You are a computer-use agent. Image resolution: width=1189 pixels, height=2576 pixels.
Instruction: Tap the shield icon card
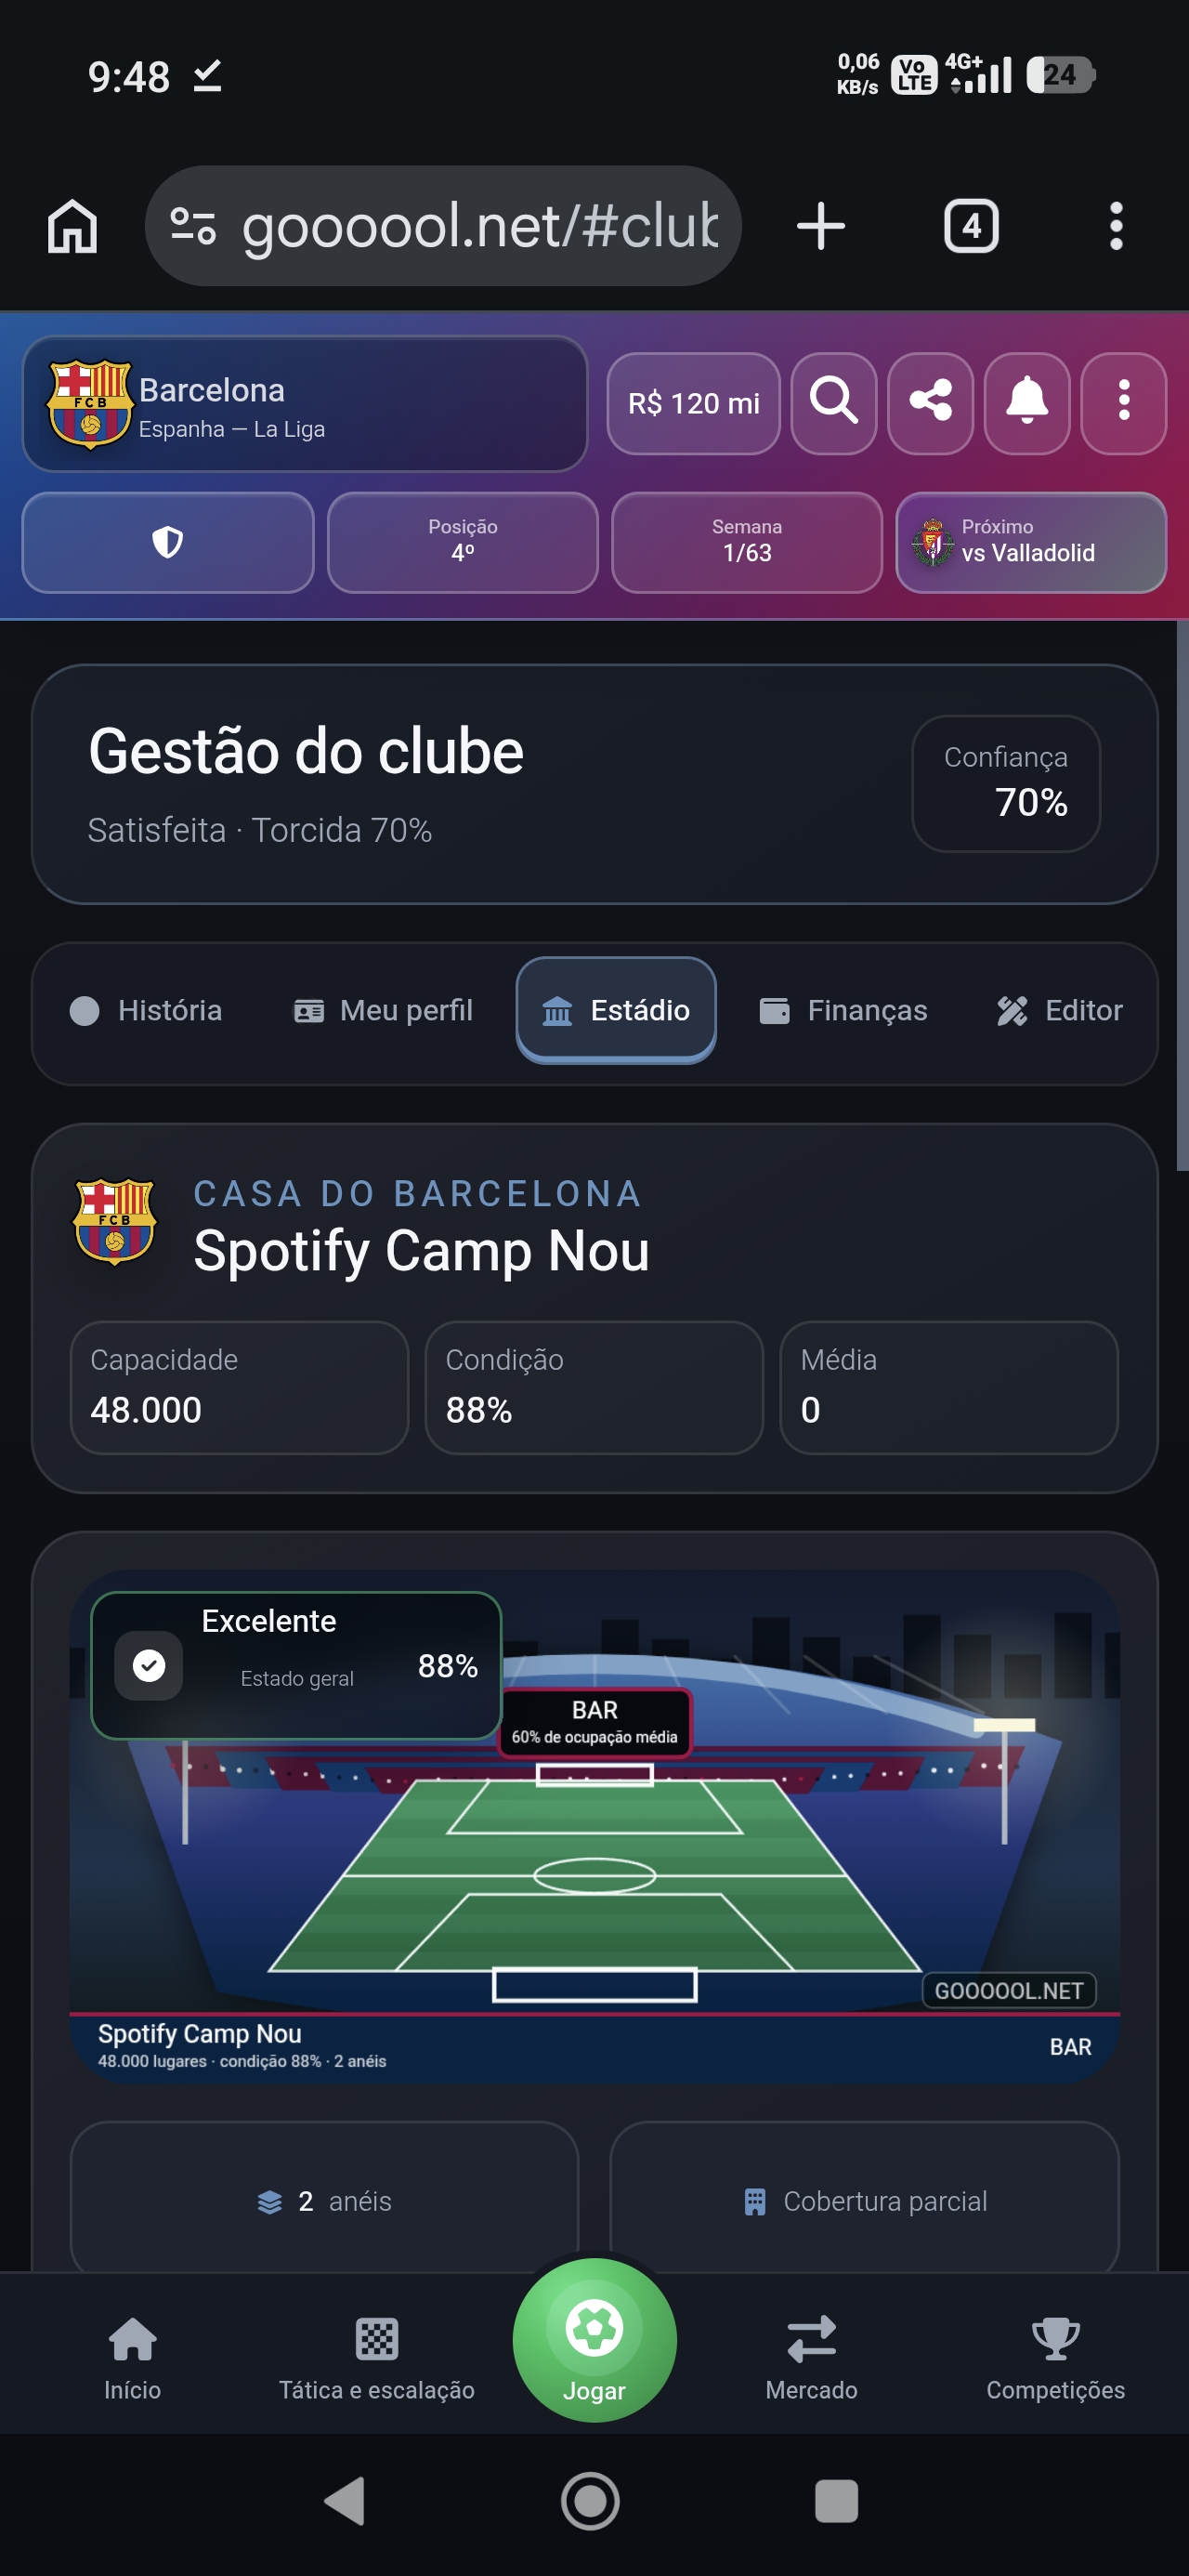tap(168, 543)
